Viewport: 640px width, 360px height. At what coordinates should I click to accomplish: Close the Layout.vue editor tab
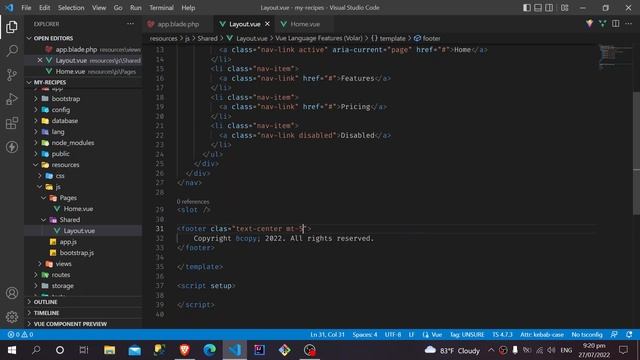tap(267, 24)
